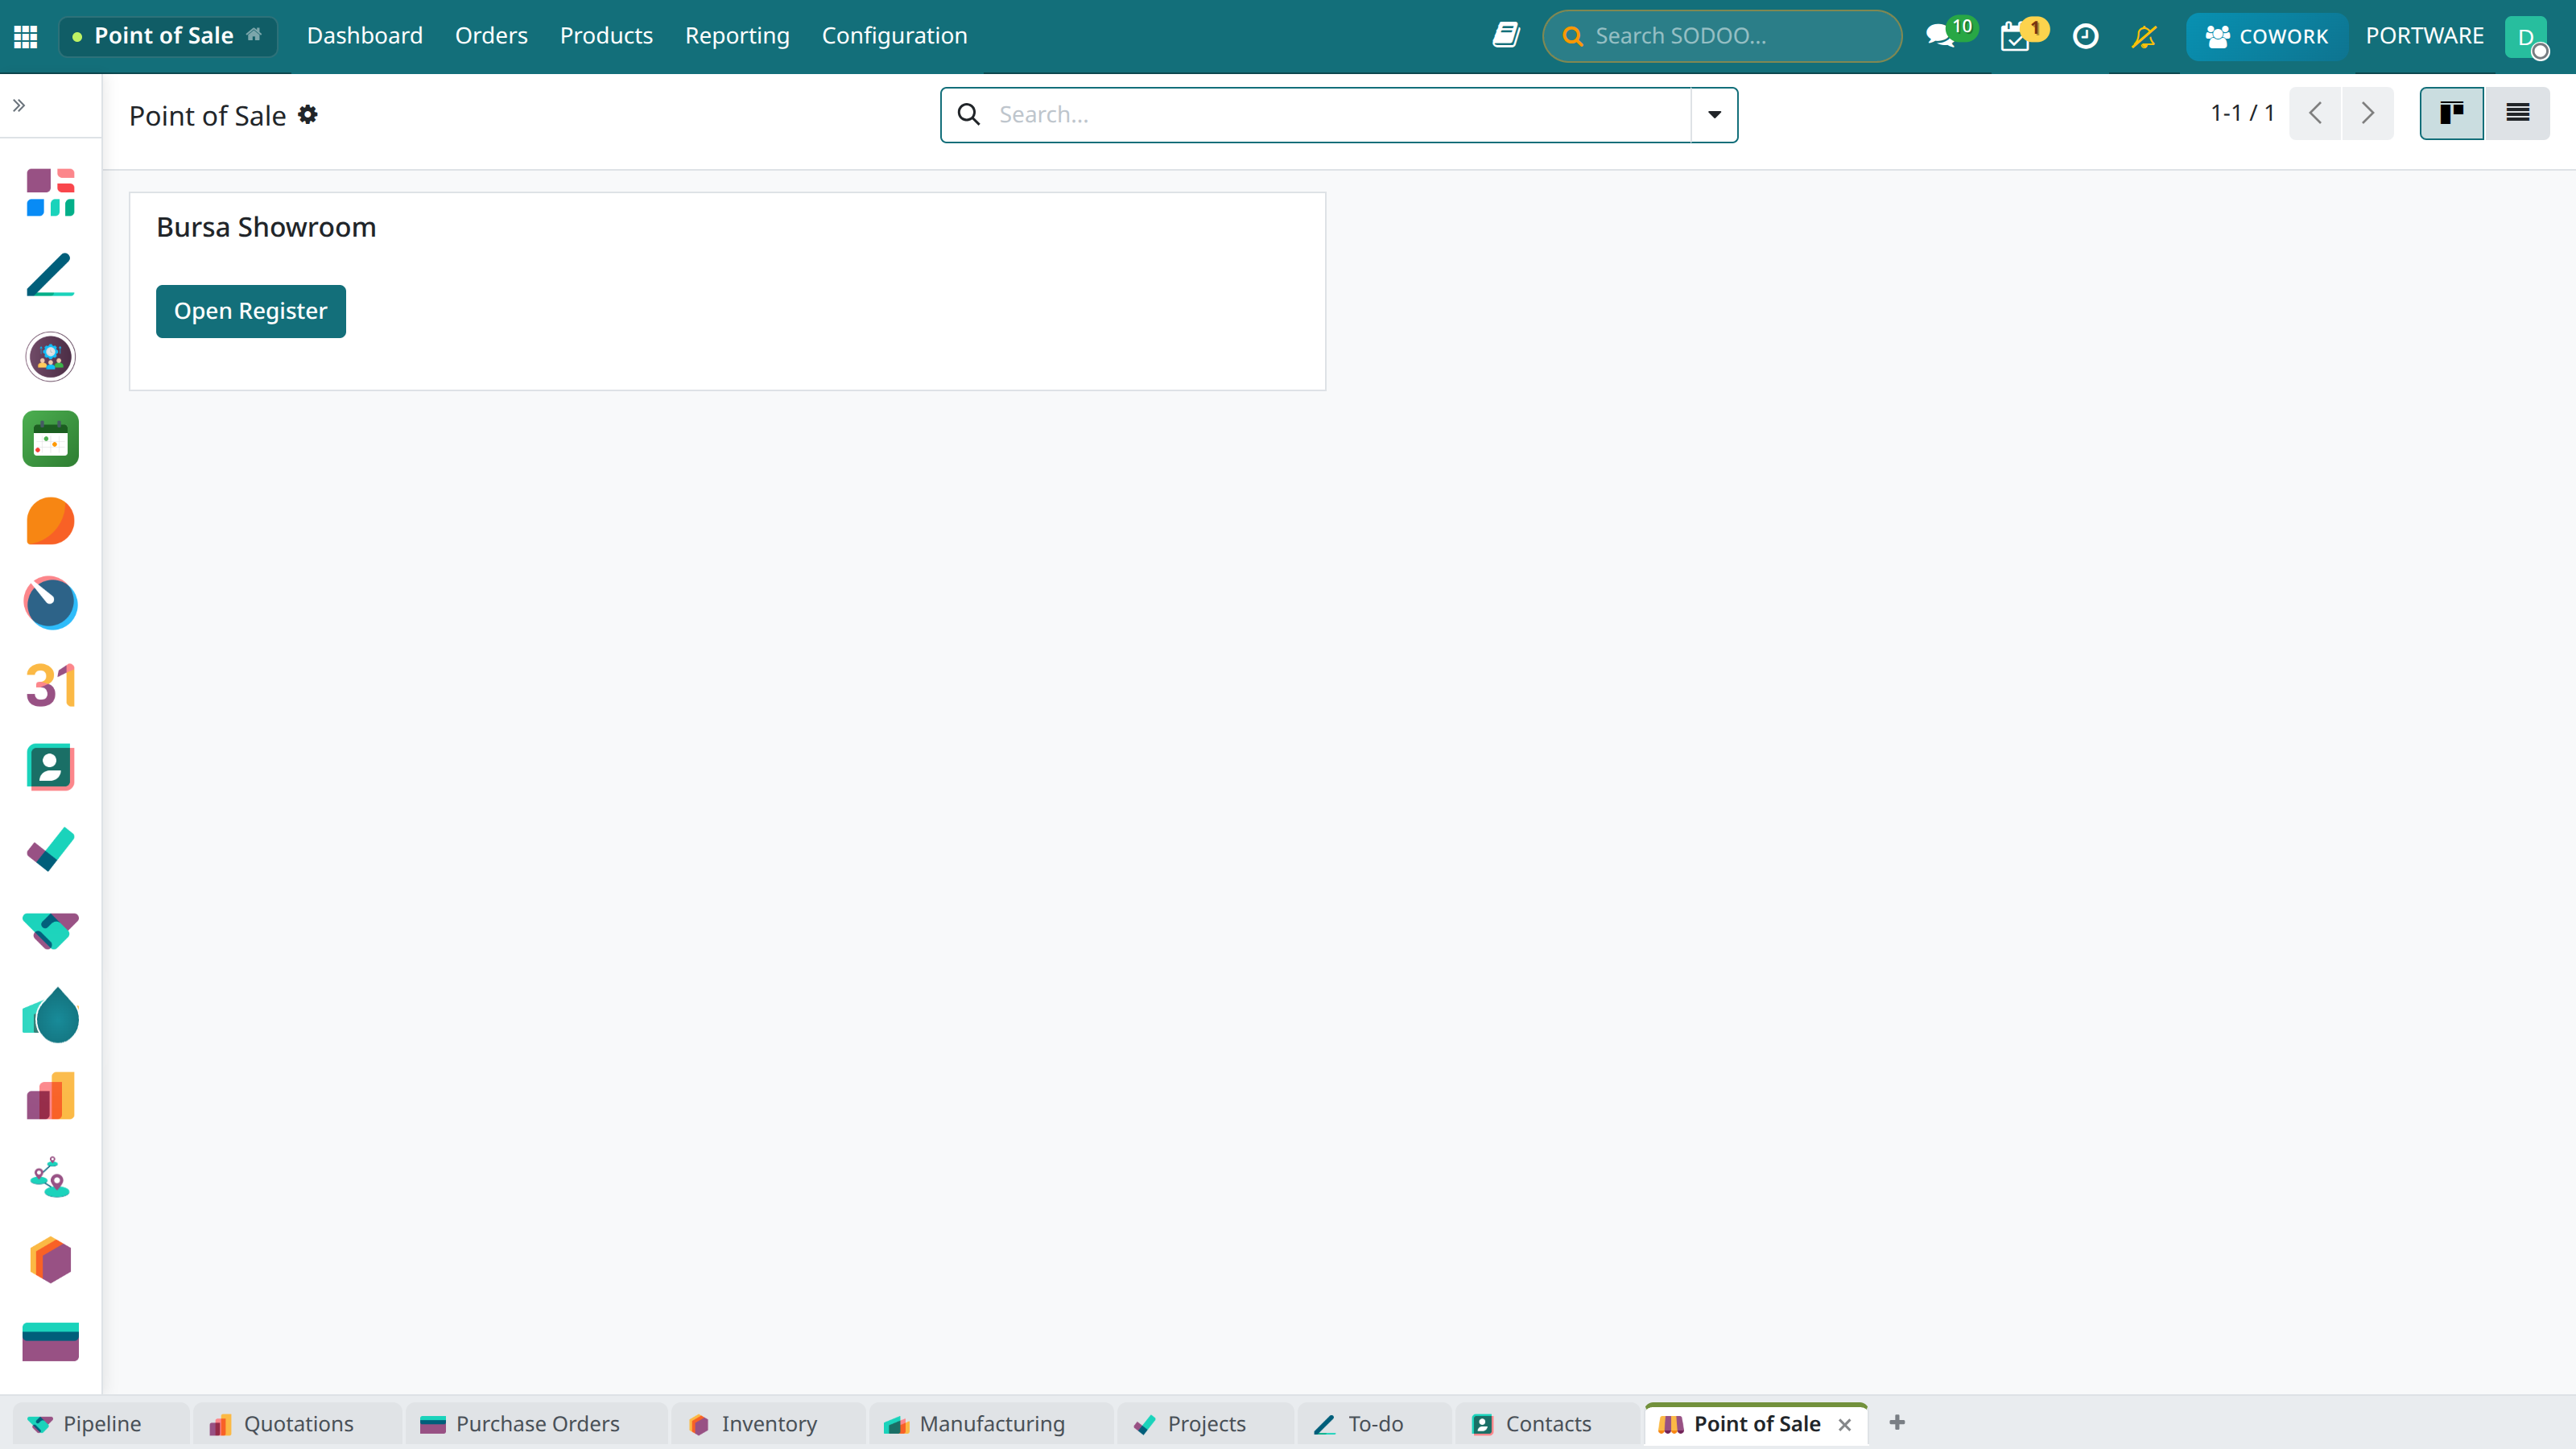
Task: Open the 31 calendar app icon in sidebar
Action: [50, 685]
